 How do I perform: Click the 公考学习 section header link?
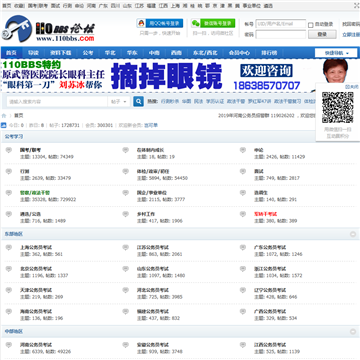tap(14, 137)
